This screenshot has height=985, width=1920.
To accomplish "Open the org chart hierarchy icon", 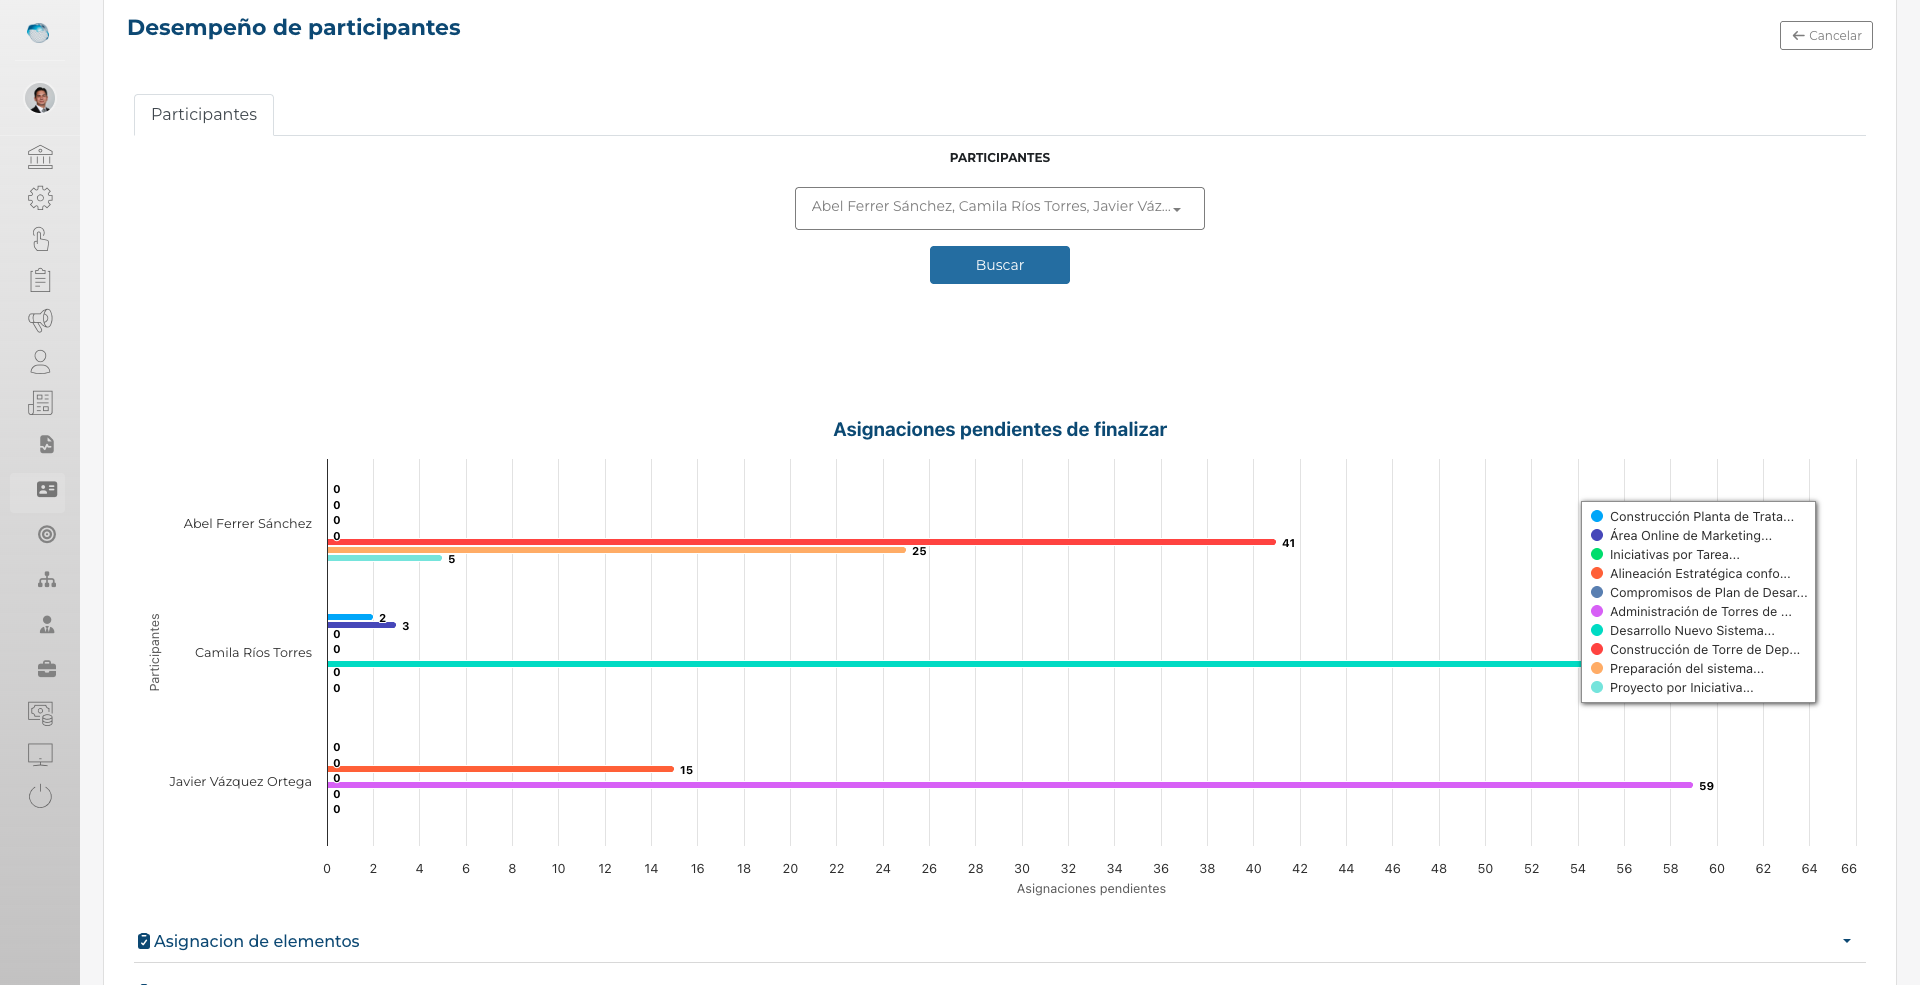I will (x=46, y=580).
